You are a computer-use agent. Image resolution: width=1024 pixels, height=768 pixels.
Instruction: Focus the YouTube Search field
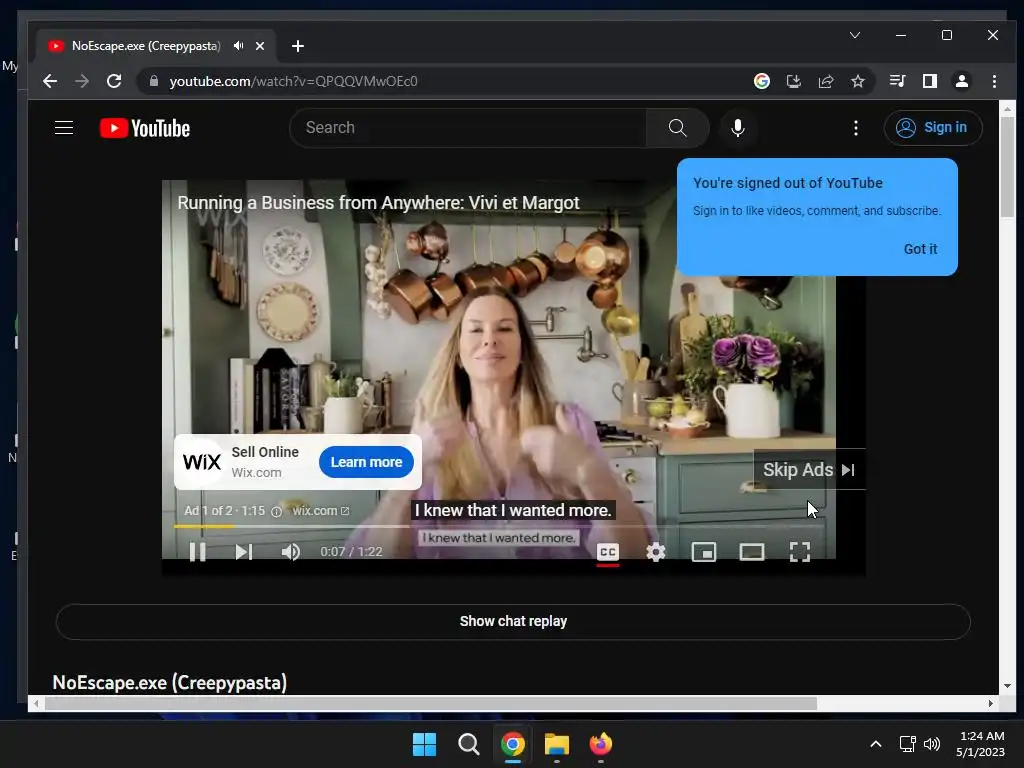468,127
